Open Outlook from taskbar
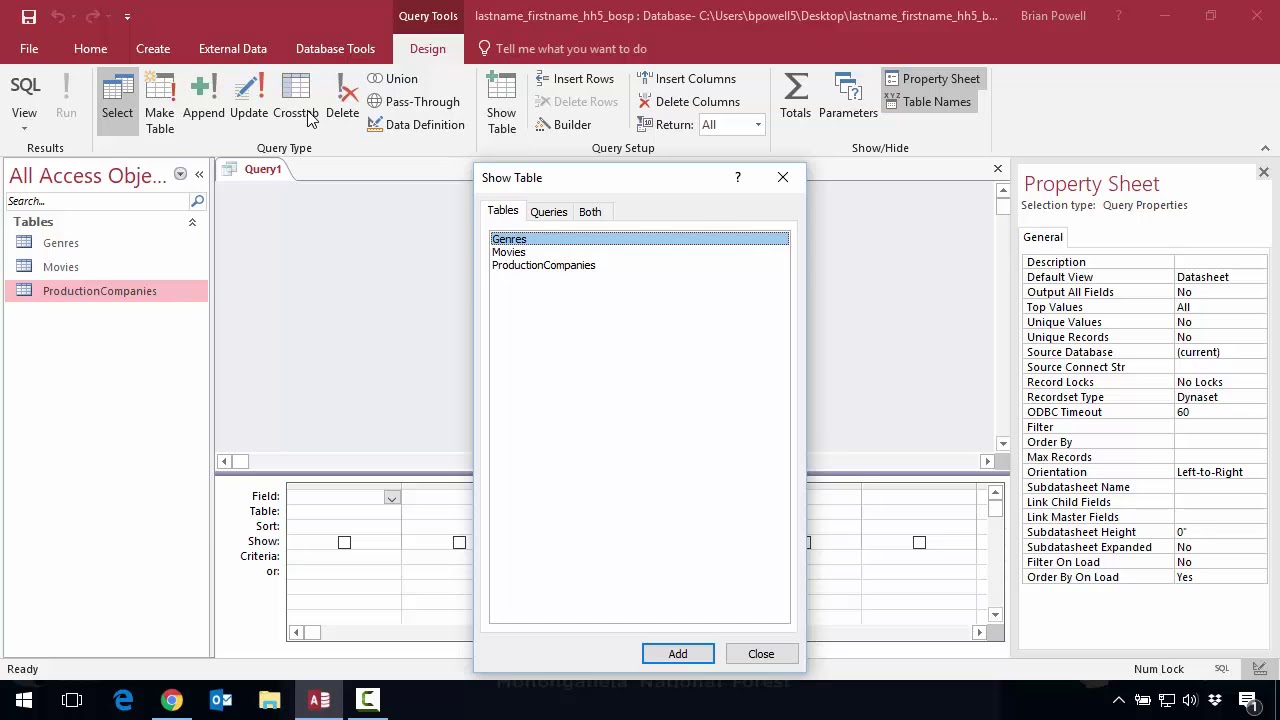Image resolution: width=1280 pixels, height=720 pixels. coord(221,700)
